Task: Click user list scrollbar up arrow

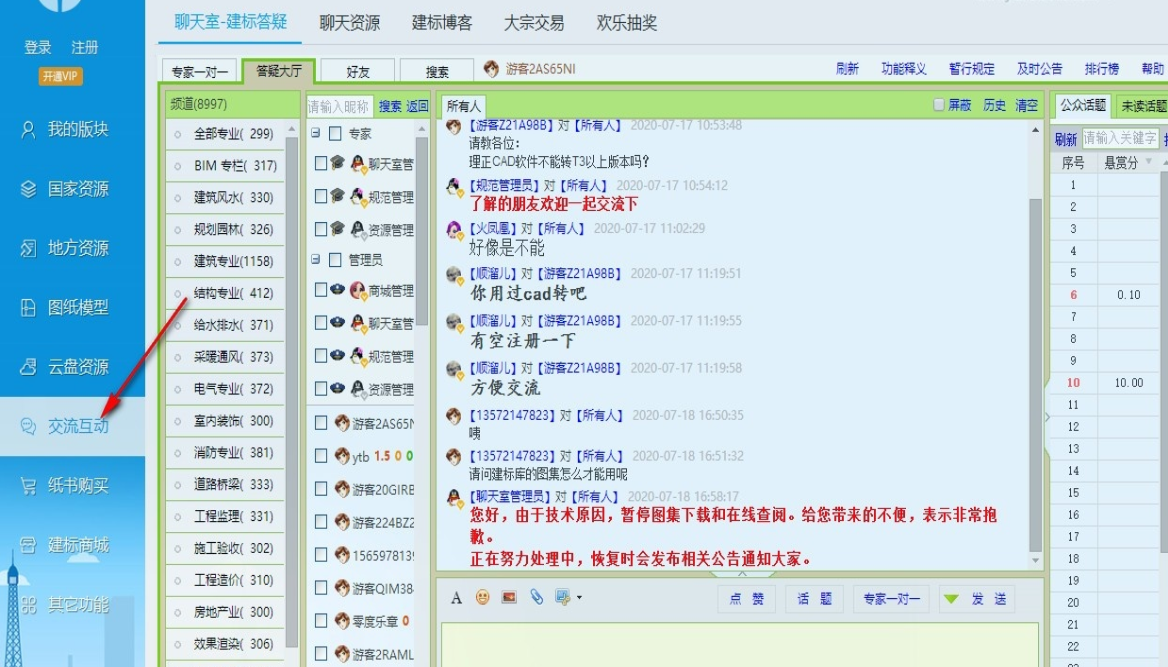Action: coord(422,129)
